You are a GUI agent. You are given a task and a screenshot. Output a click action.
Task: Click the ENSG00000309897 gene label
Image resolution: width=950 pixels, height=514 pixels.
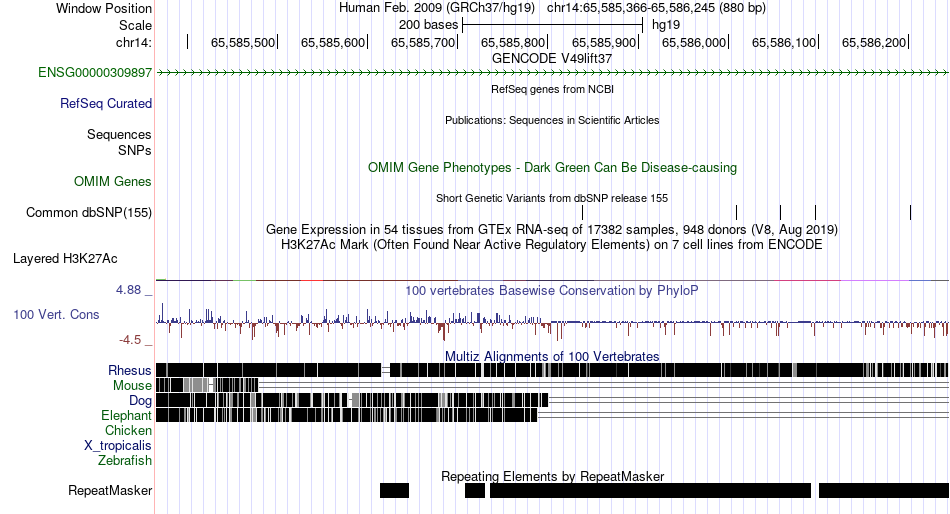coord(95,73)
